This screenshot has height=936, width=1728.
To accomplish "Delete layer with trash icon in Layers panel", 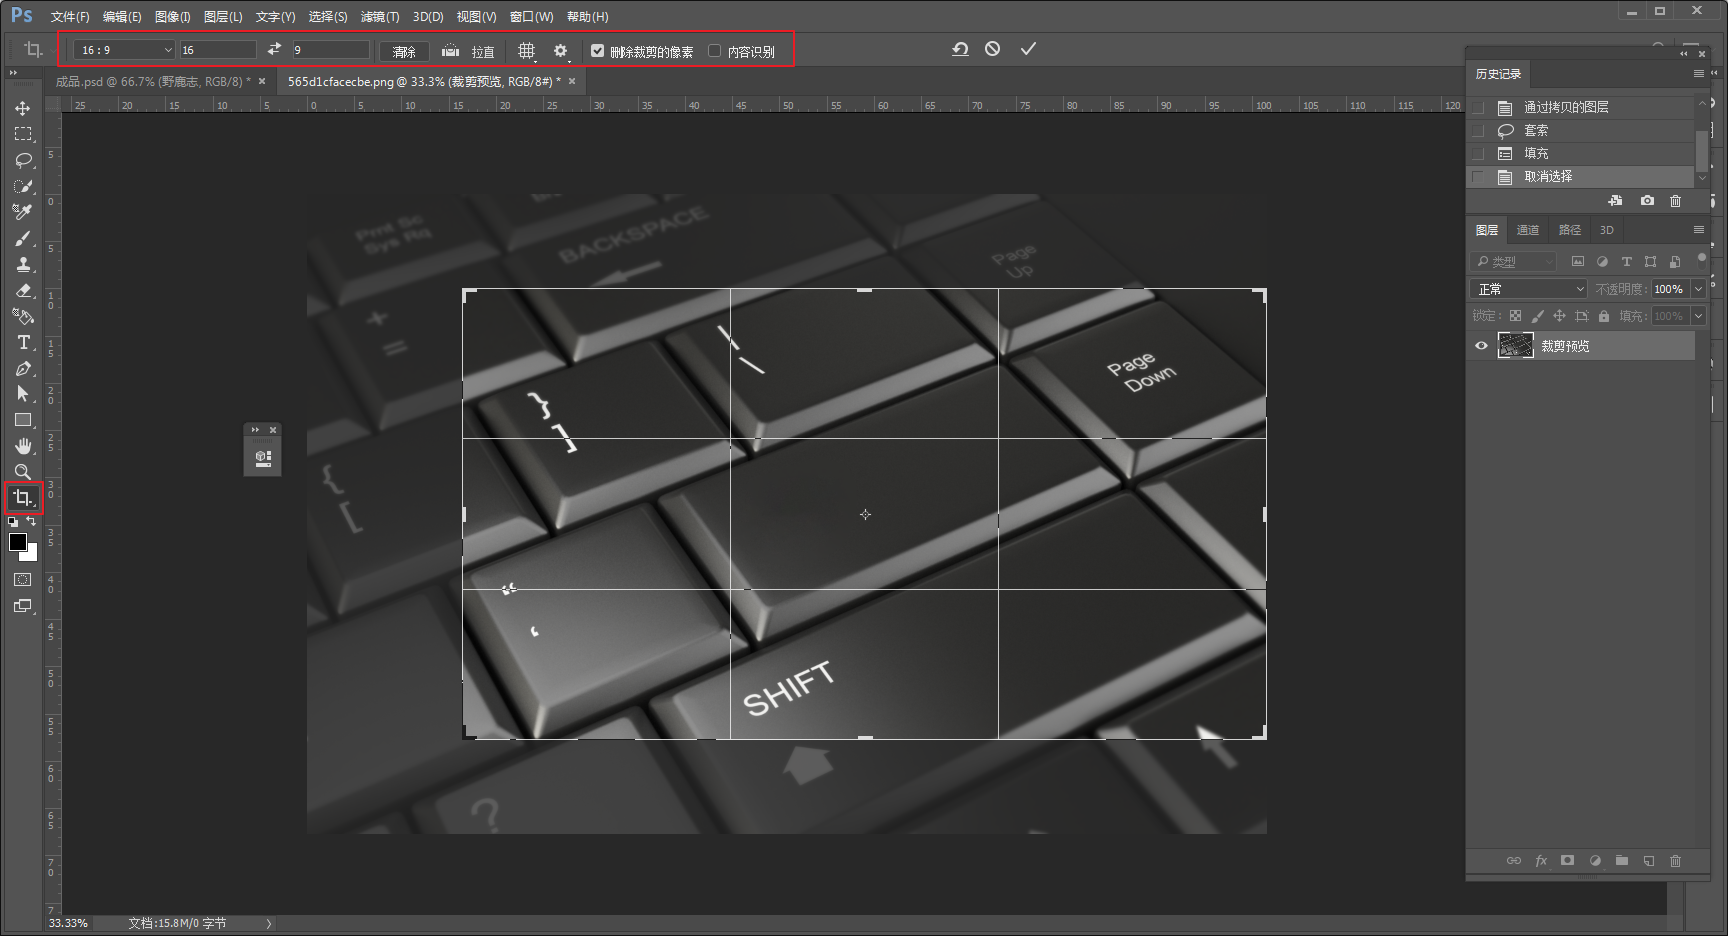I will coord(1676,860).
